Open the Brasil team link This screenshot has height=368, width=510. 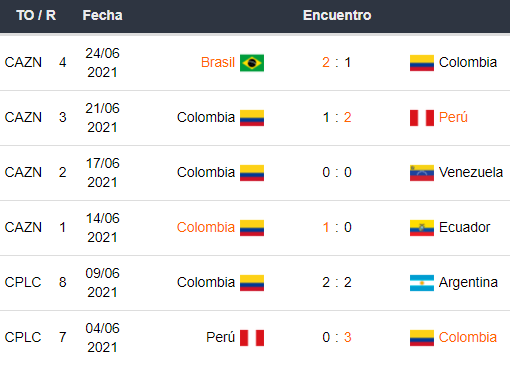pos(218,62)
